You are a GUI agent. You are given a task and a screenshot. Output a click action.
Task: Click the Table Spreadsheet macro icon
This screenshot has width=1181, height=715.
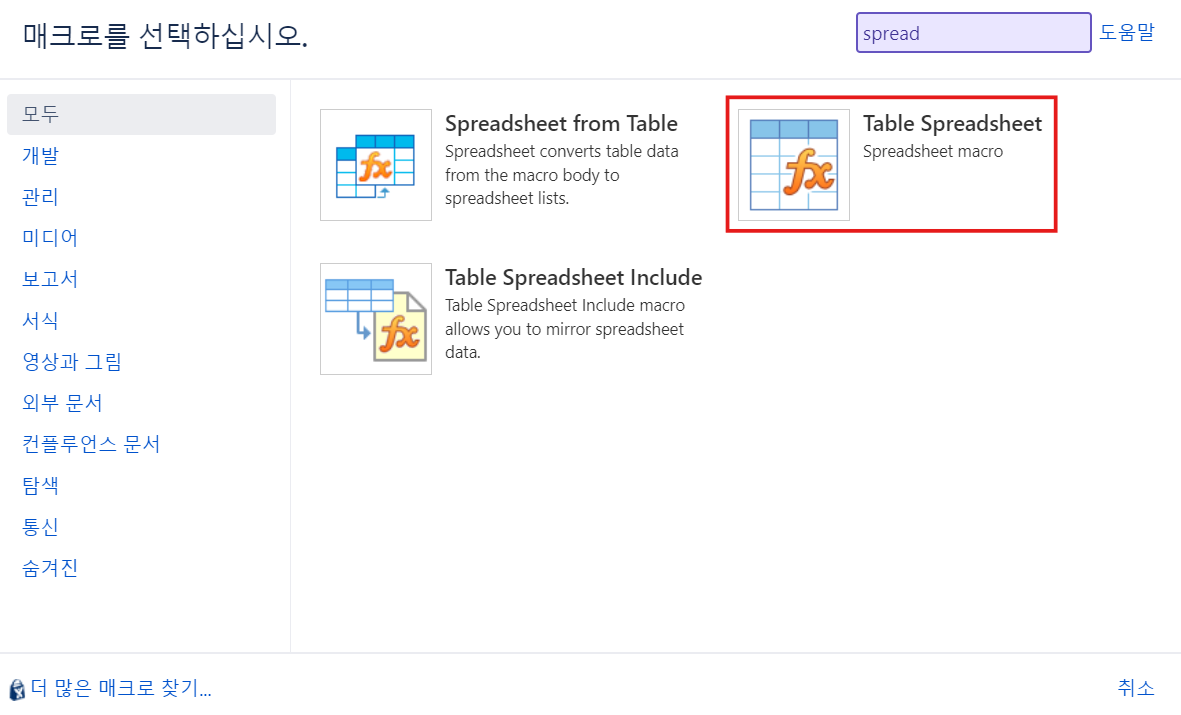pos(794,165)
